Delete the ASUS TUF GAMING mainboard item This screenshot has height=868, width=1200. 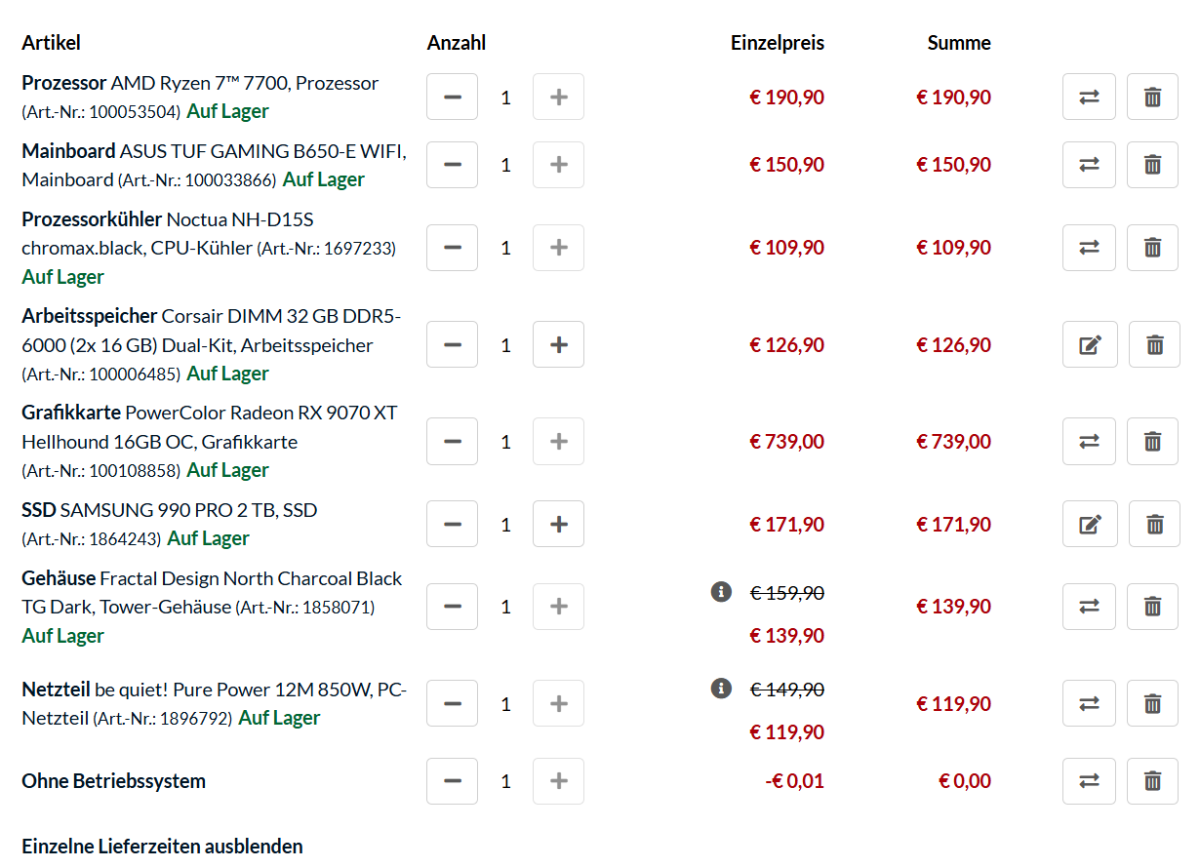(x=1153, y=165)
